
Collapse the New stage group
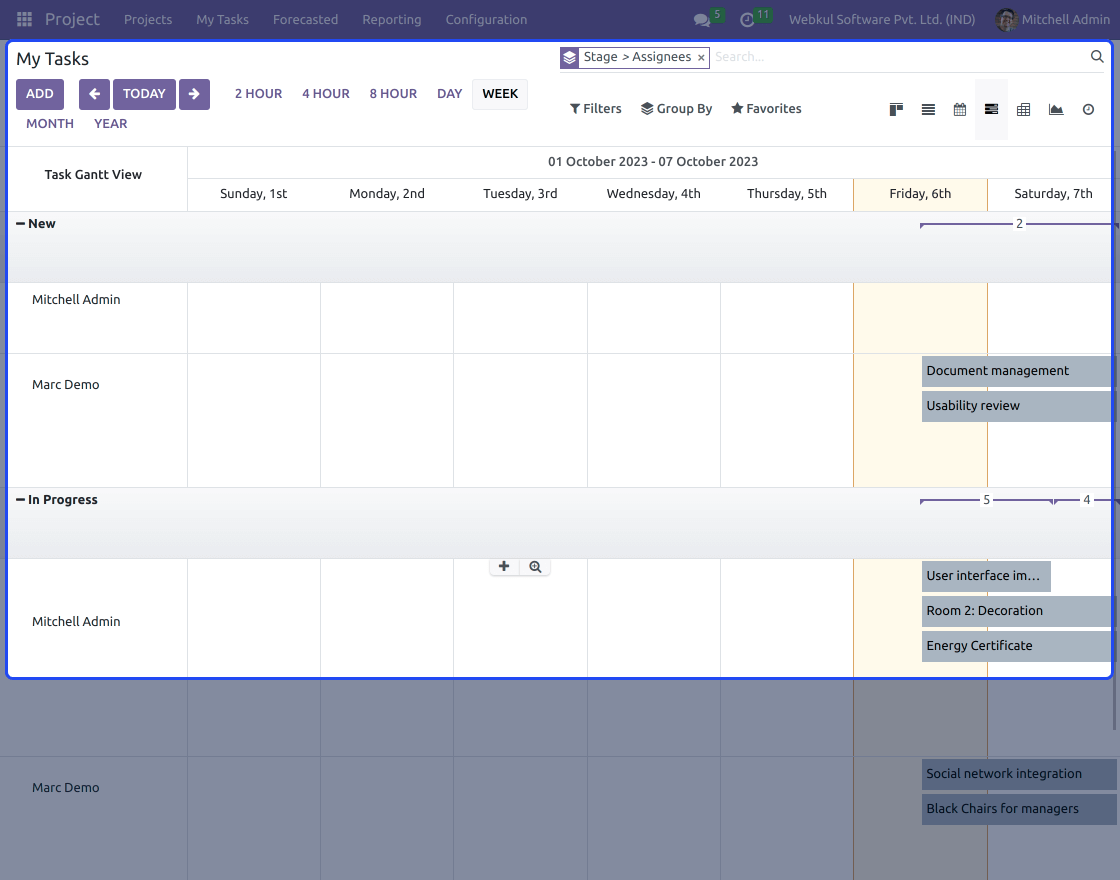coord(19,223)
